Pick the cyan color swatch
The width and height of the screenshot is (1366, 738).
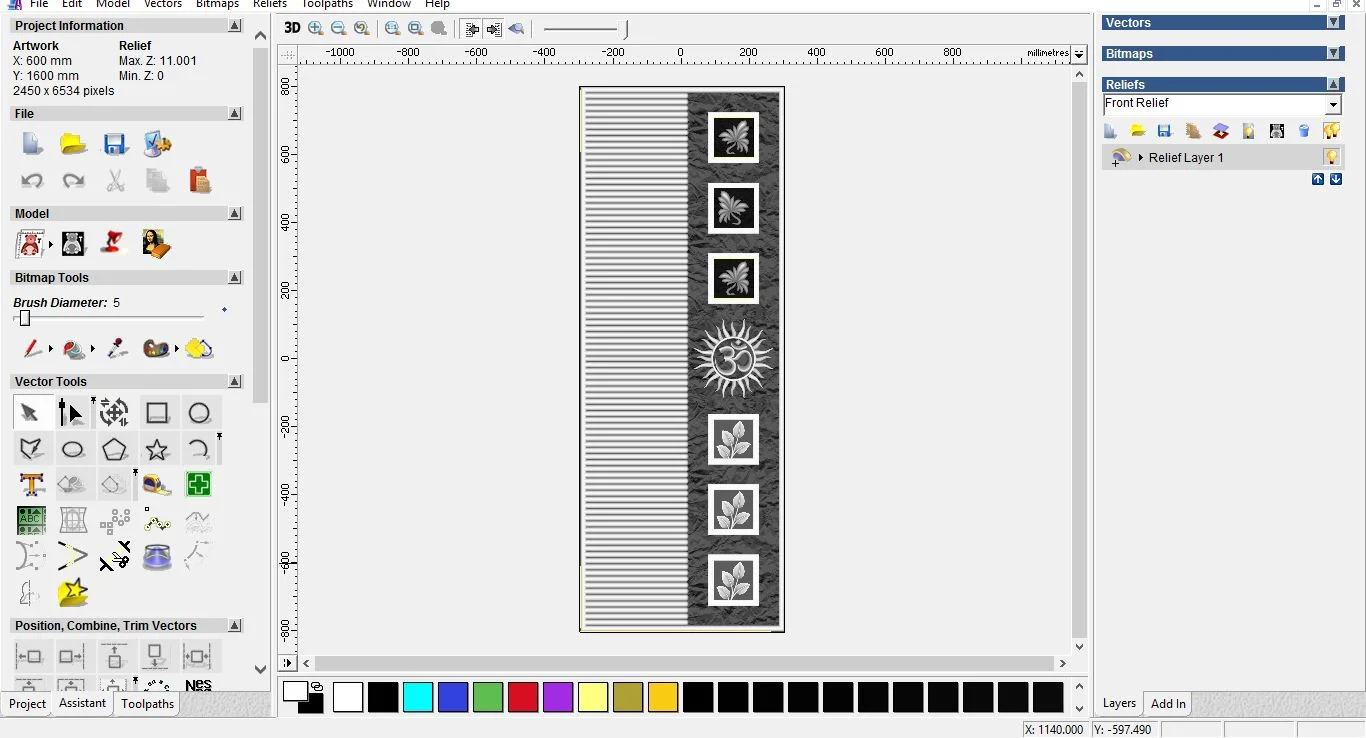(418, 697)
